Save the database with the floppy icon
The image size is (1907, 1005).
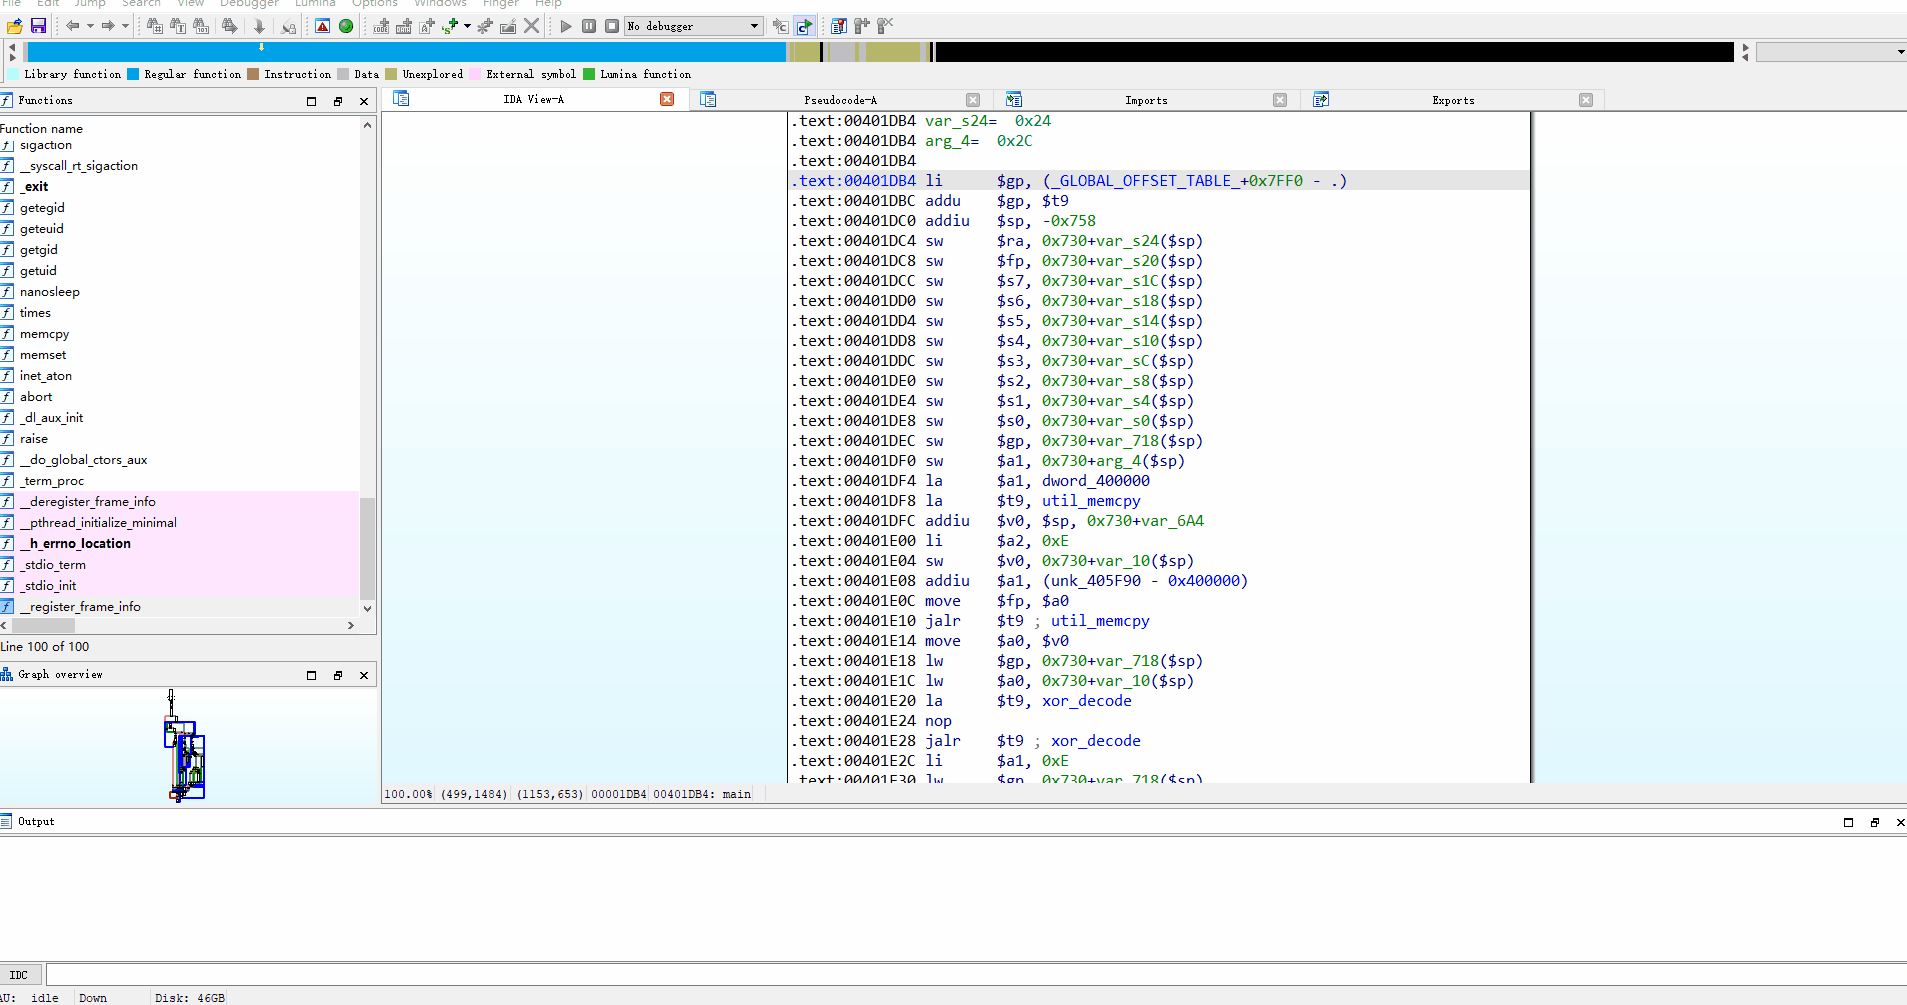(38, 26)
